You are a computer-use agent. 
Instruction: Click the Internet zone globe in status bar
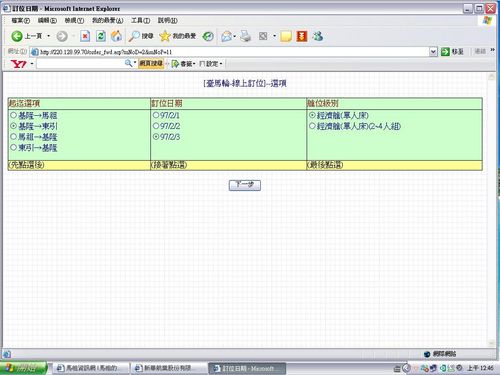point(427,354)
